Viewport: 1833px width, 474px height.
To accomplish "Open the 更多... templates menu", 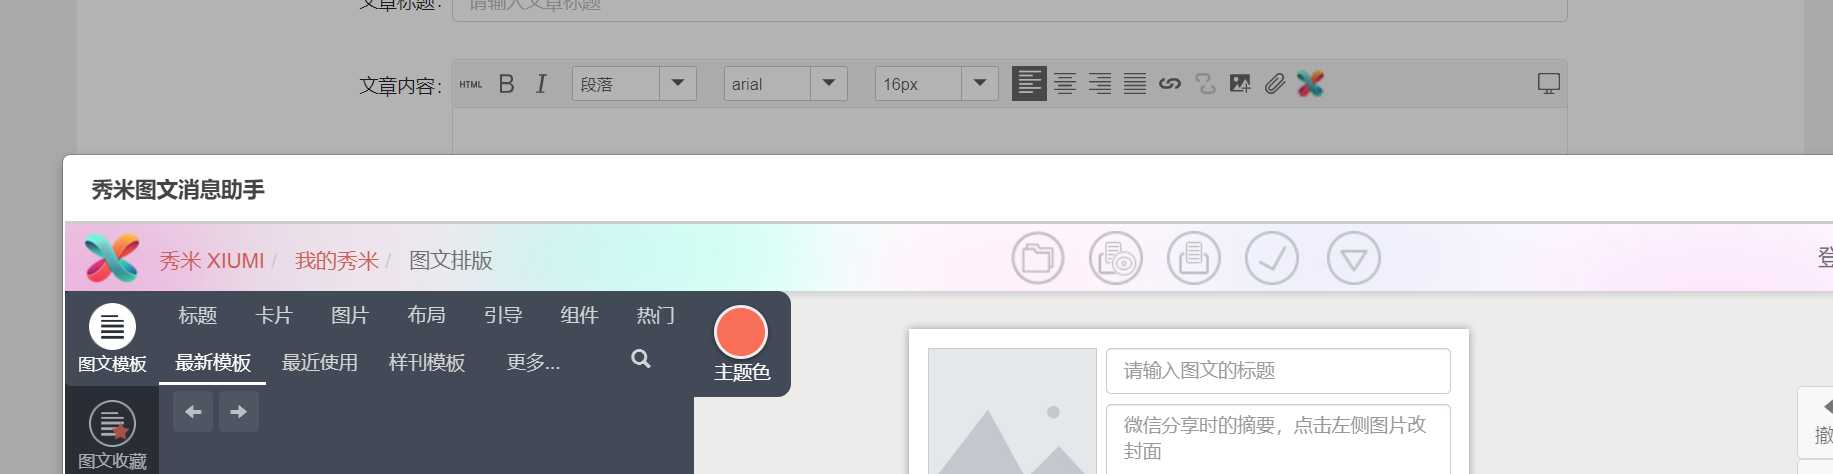I will (533, 362).
